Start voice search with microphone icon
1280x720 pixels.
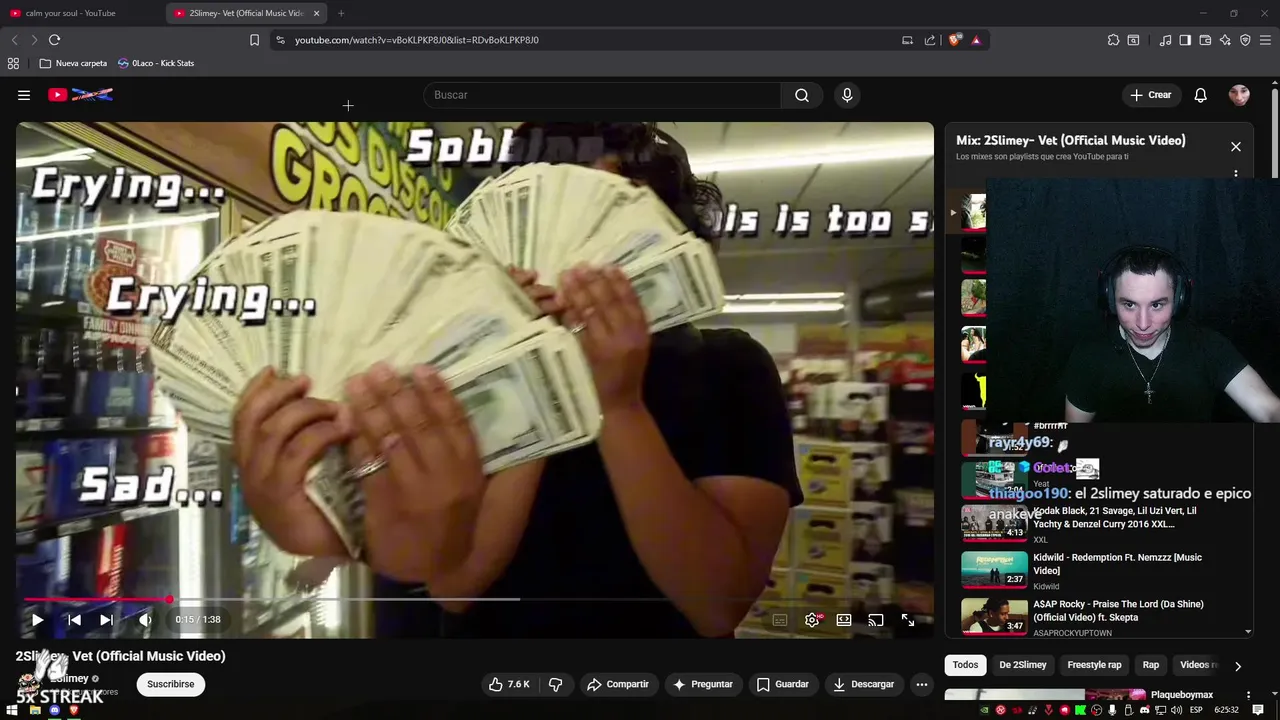(x=847, y=95)
